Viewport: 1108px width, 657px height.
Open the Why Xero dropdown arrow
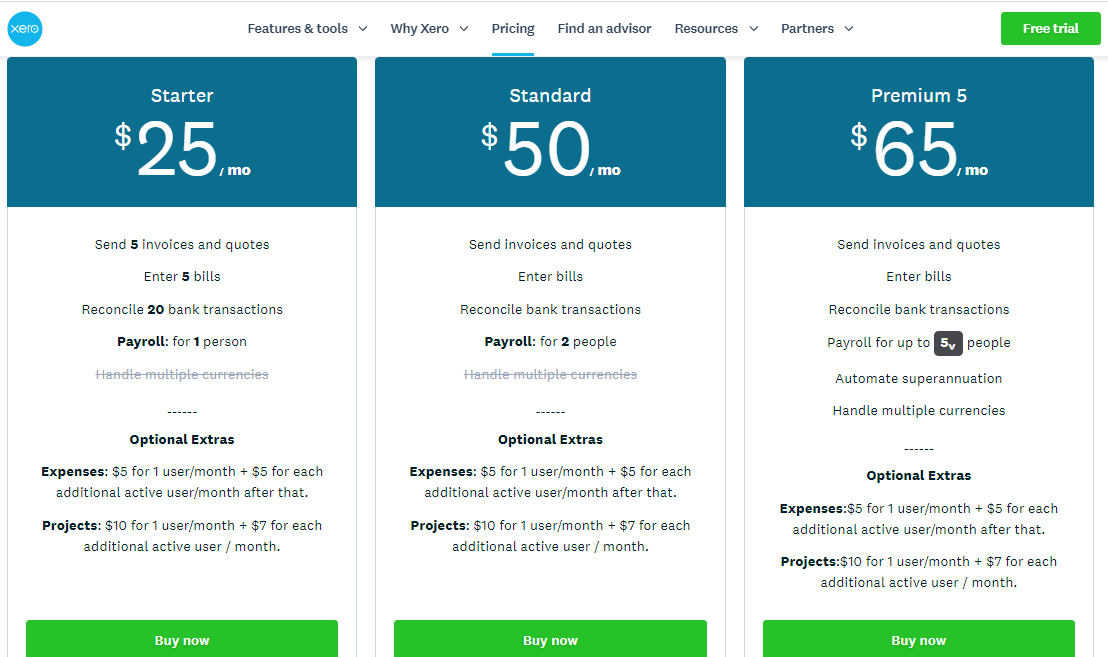(464, 29)
